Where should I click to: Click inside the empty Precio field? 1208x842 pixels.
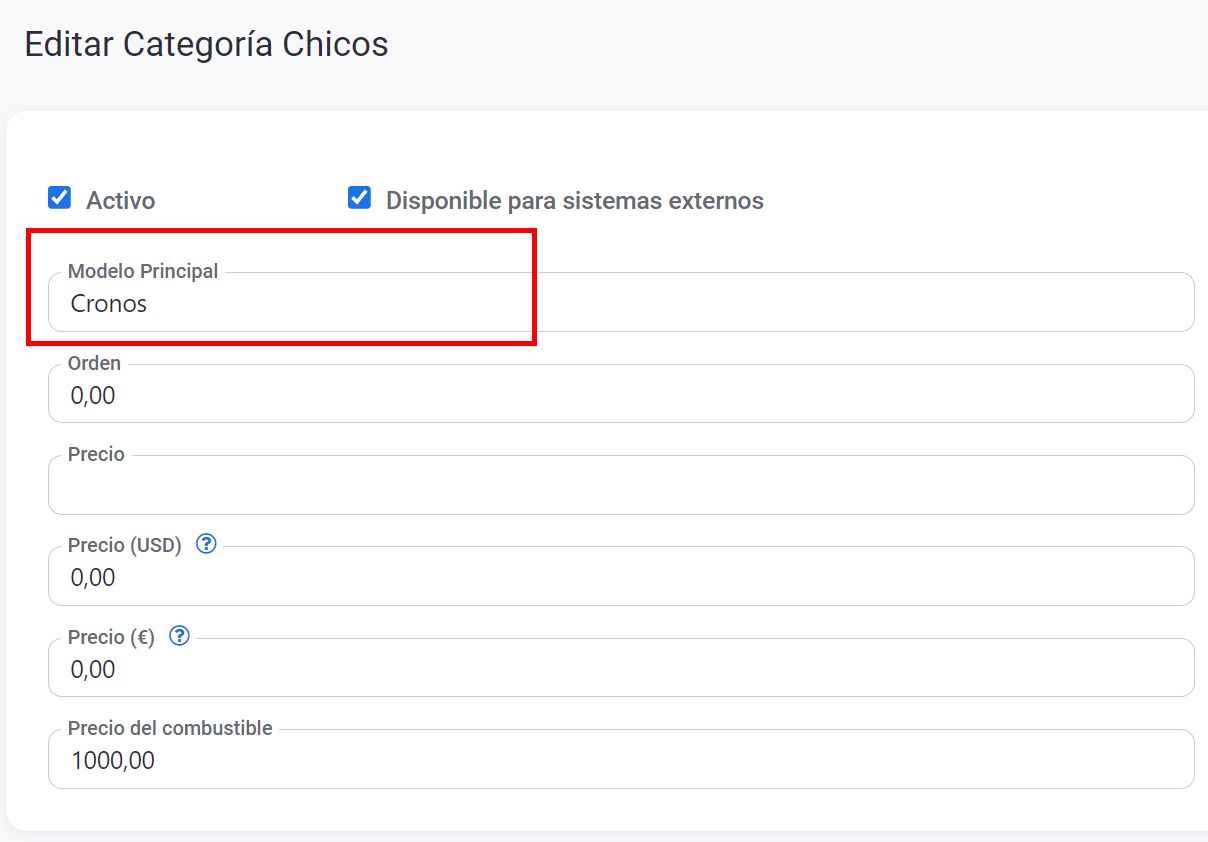click(x=620, y=487)
